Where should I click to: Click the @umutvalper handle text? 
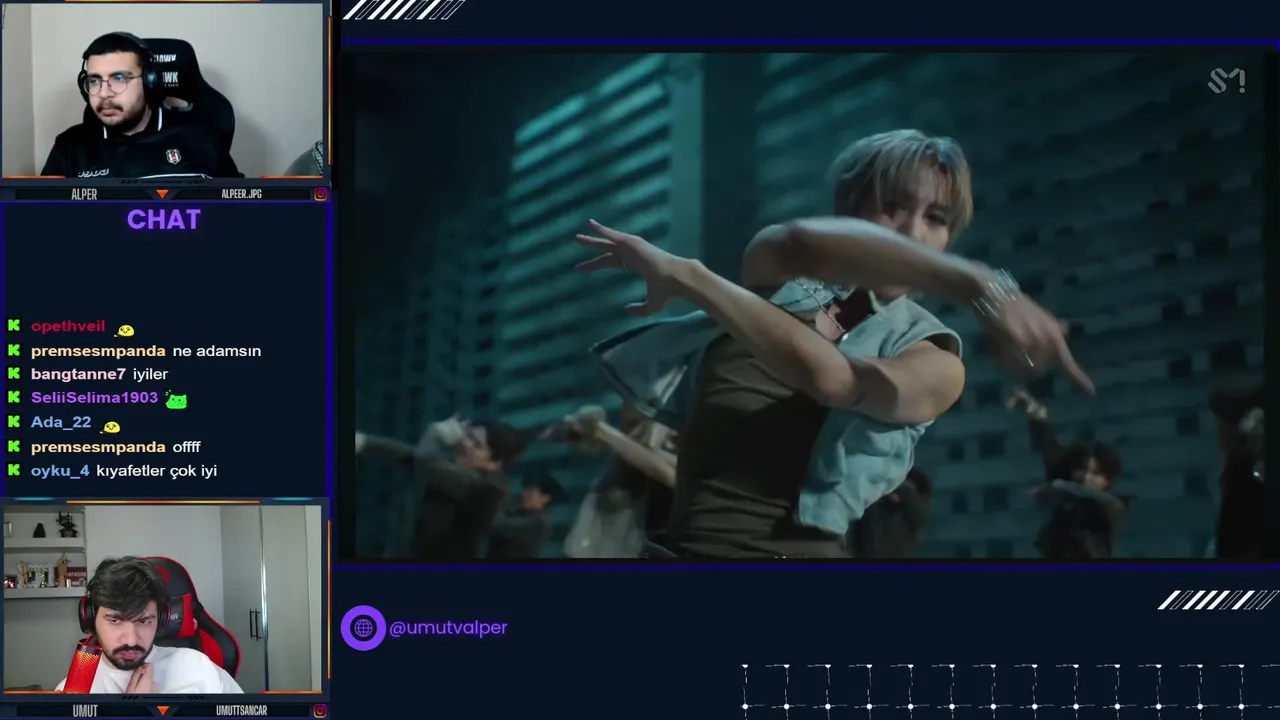pyautogui.click(x=448, y=628)
